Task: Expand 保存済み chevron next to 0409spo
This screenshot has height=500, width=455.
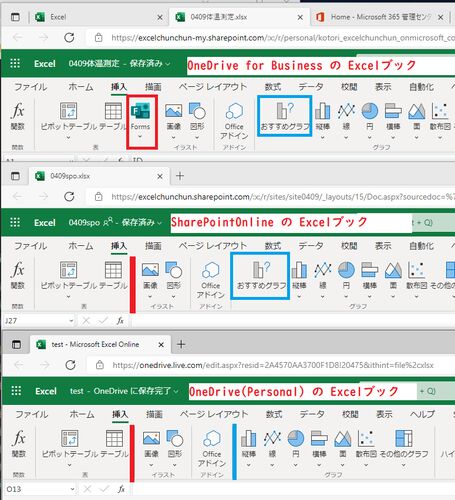Action: tap(160, 223)
